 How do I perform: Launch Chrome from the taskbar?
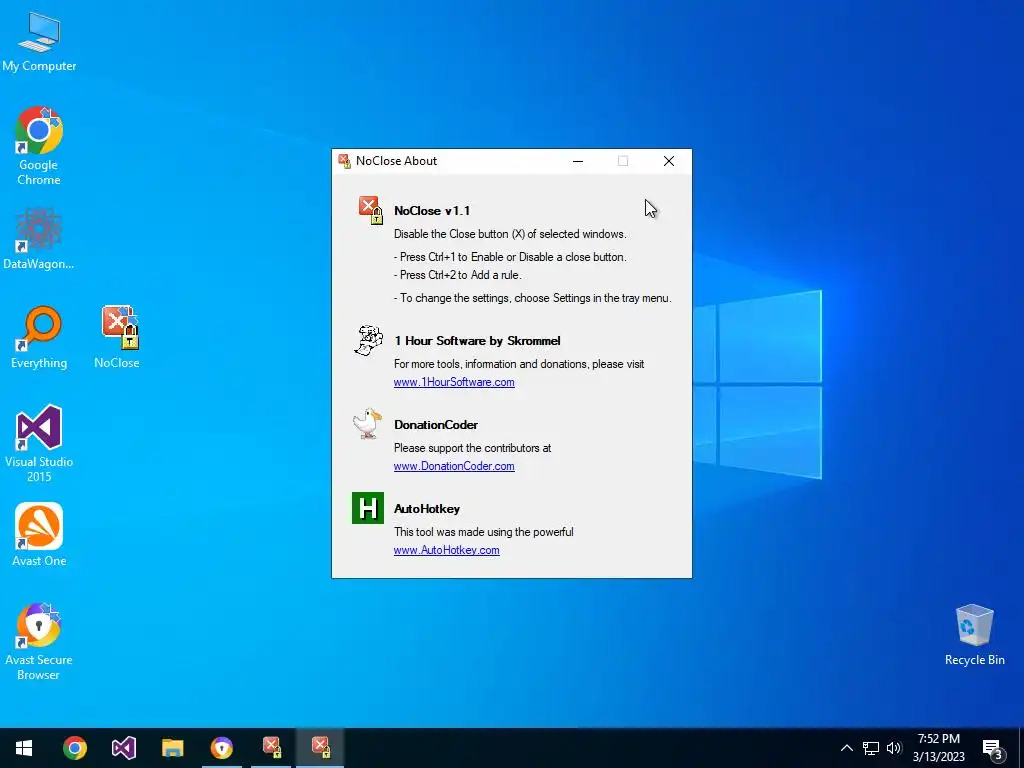[74, 748]
